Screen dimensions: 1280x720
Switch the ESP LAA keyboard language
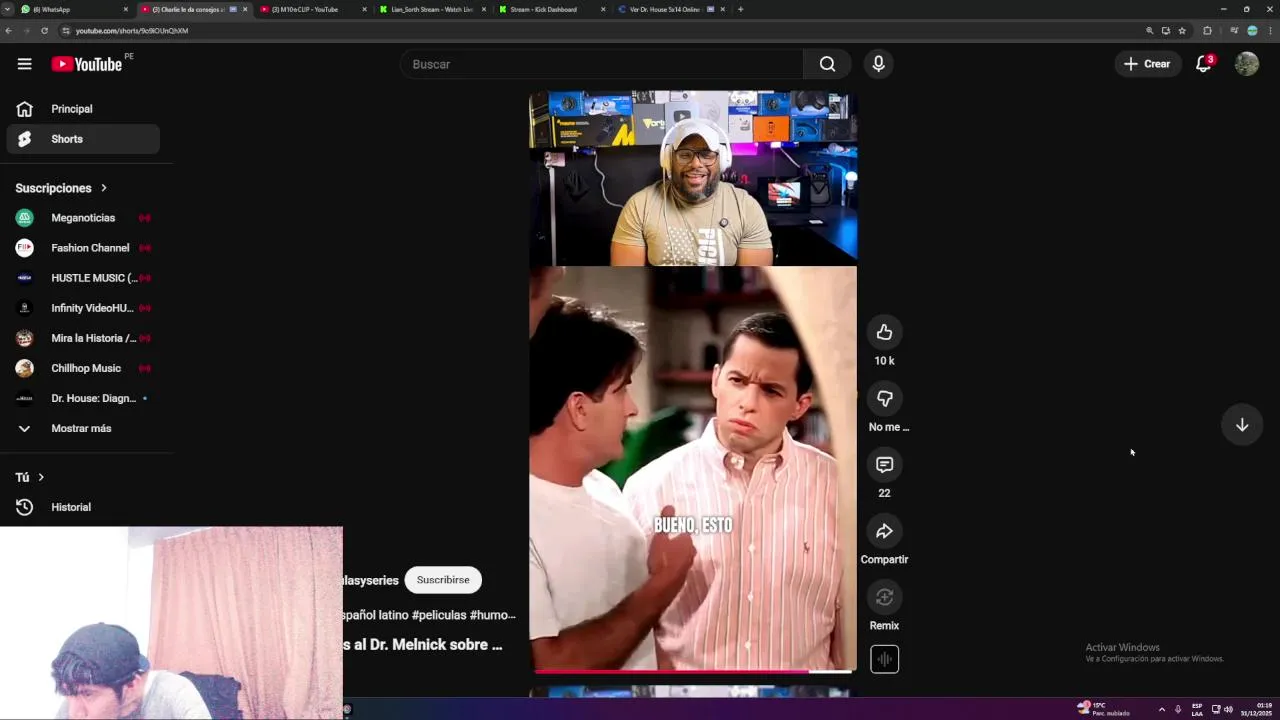(x=1197, y=709)
